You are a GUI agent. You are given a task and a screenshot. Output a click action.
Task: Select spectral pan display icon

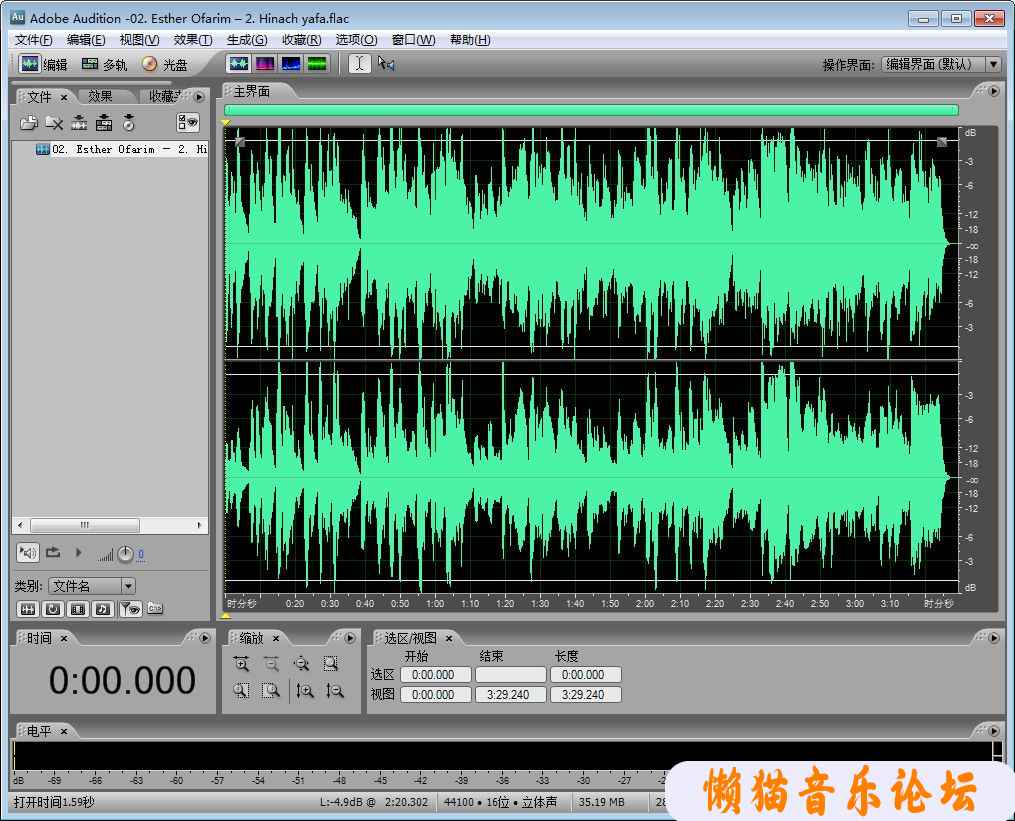(x=291, y=63)
